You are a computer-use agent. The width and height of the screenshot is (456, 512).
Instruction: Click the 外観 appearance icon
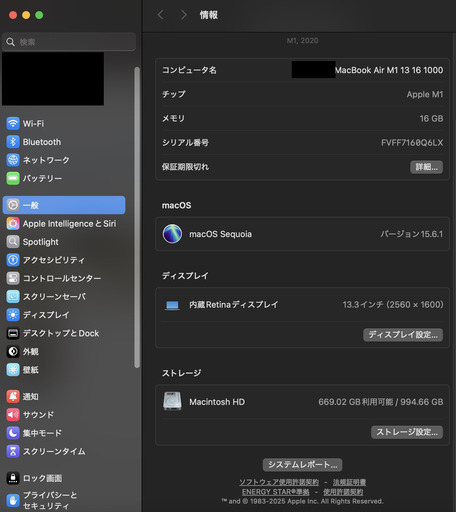13,351
